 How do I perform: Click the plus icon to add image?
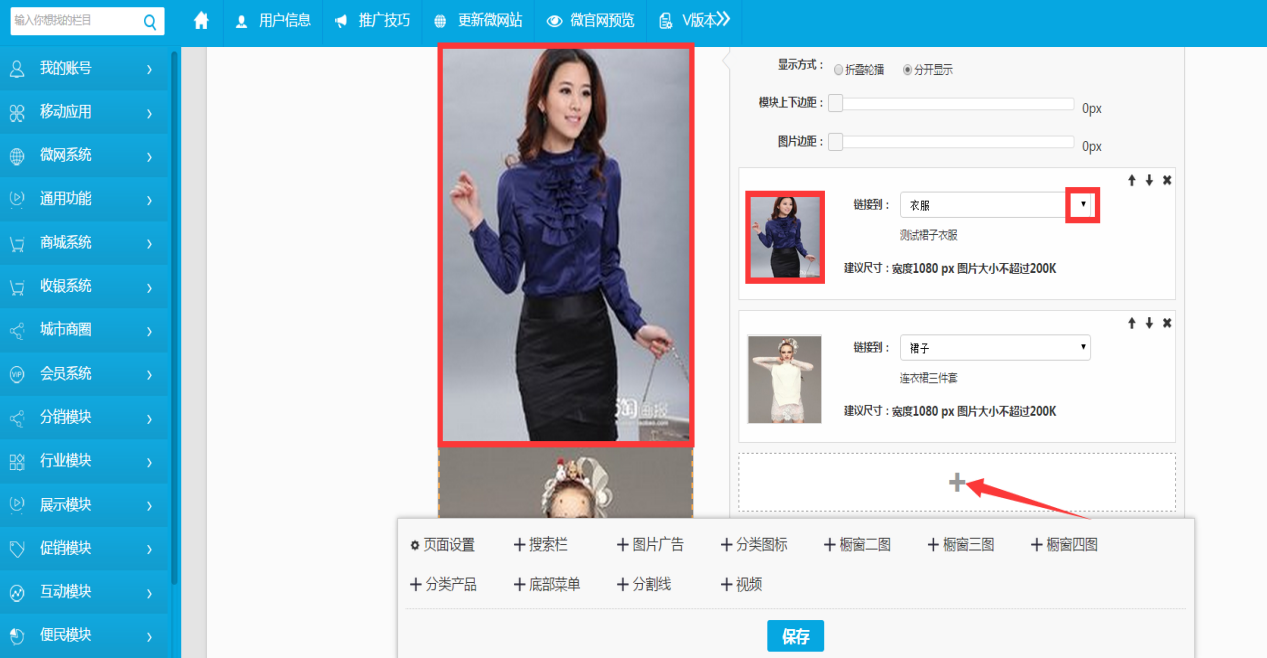[x=957, y=483]
